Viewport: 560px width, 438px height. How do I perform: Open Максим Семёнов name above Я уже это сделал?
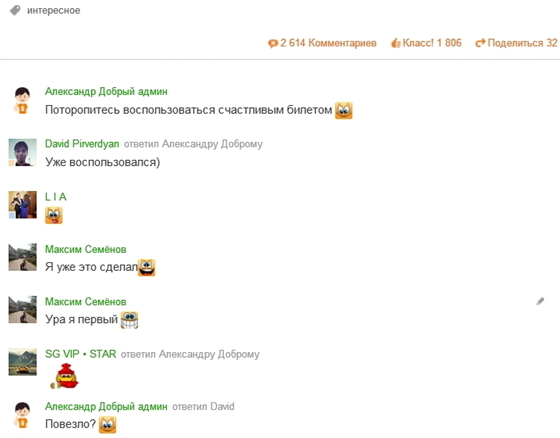pos(85,249)
